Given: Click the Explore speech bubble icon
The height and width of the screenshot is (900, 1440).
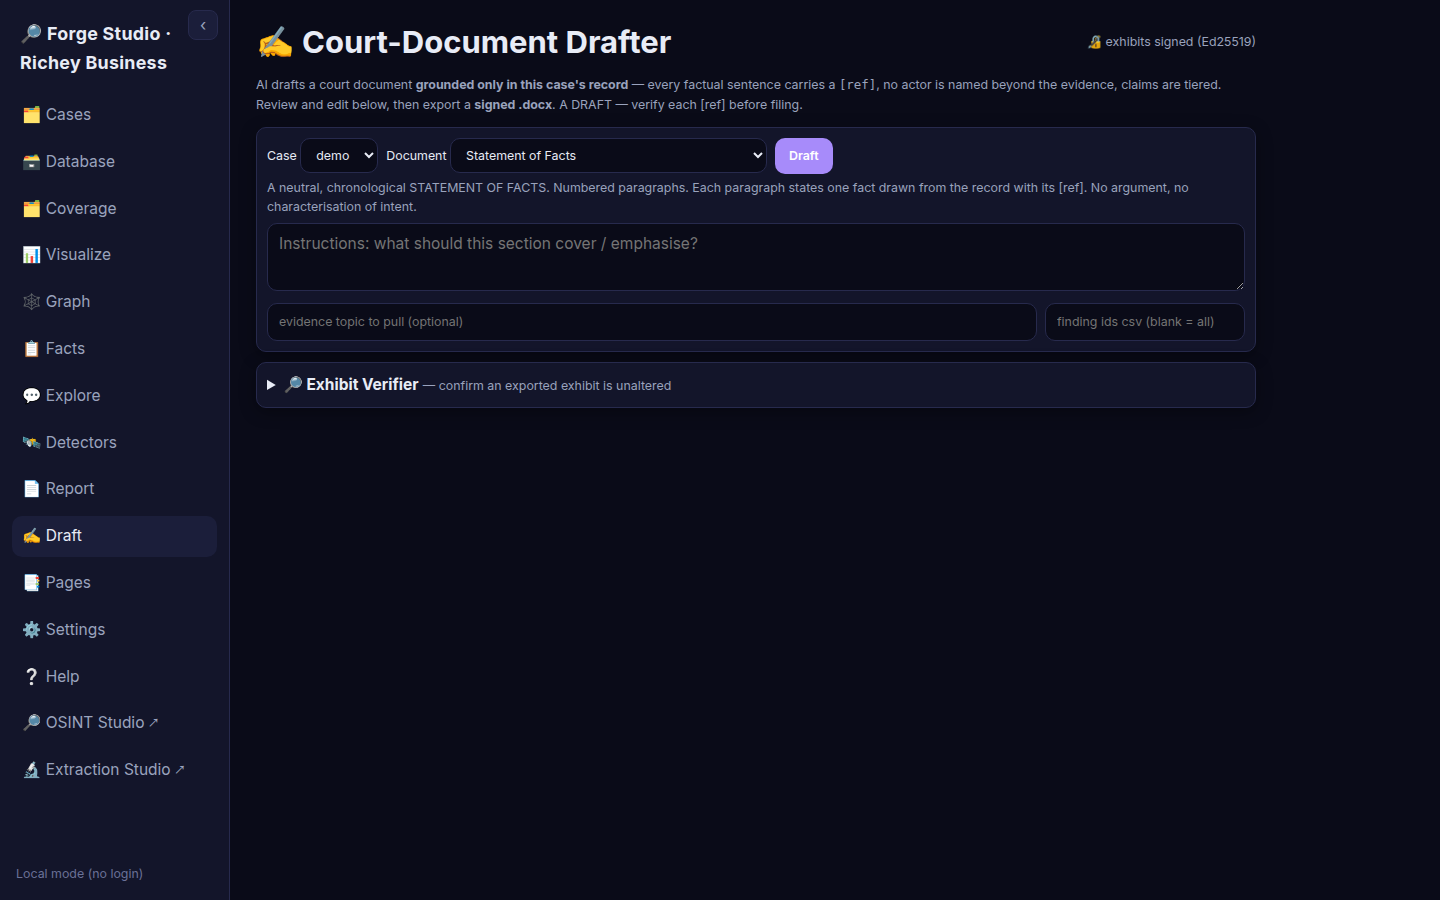Looking at the screenshot, I should pos(31,396).
